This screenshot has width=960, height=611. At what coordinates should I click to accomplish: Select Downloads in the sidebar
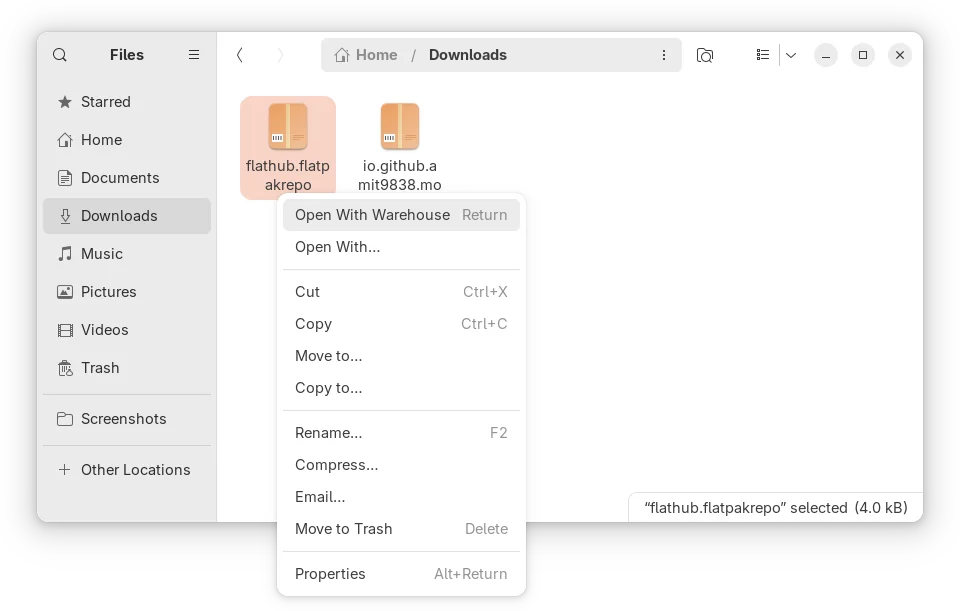[x=127, y=216]
